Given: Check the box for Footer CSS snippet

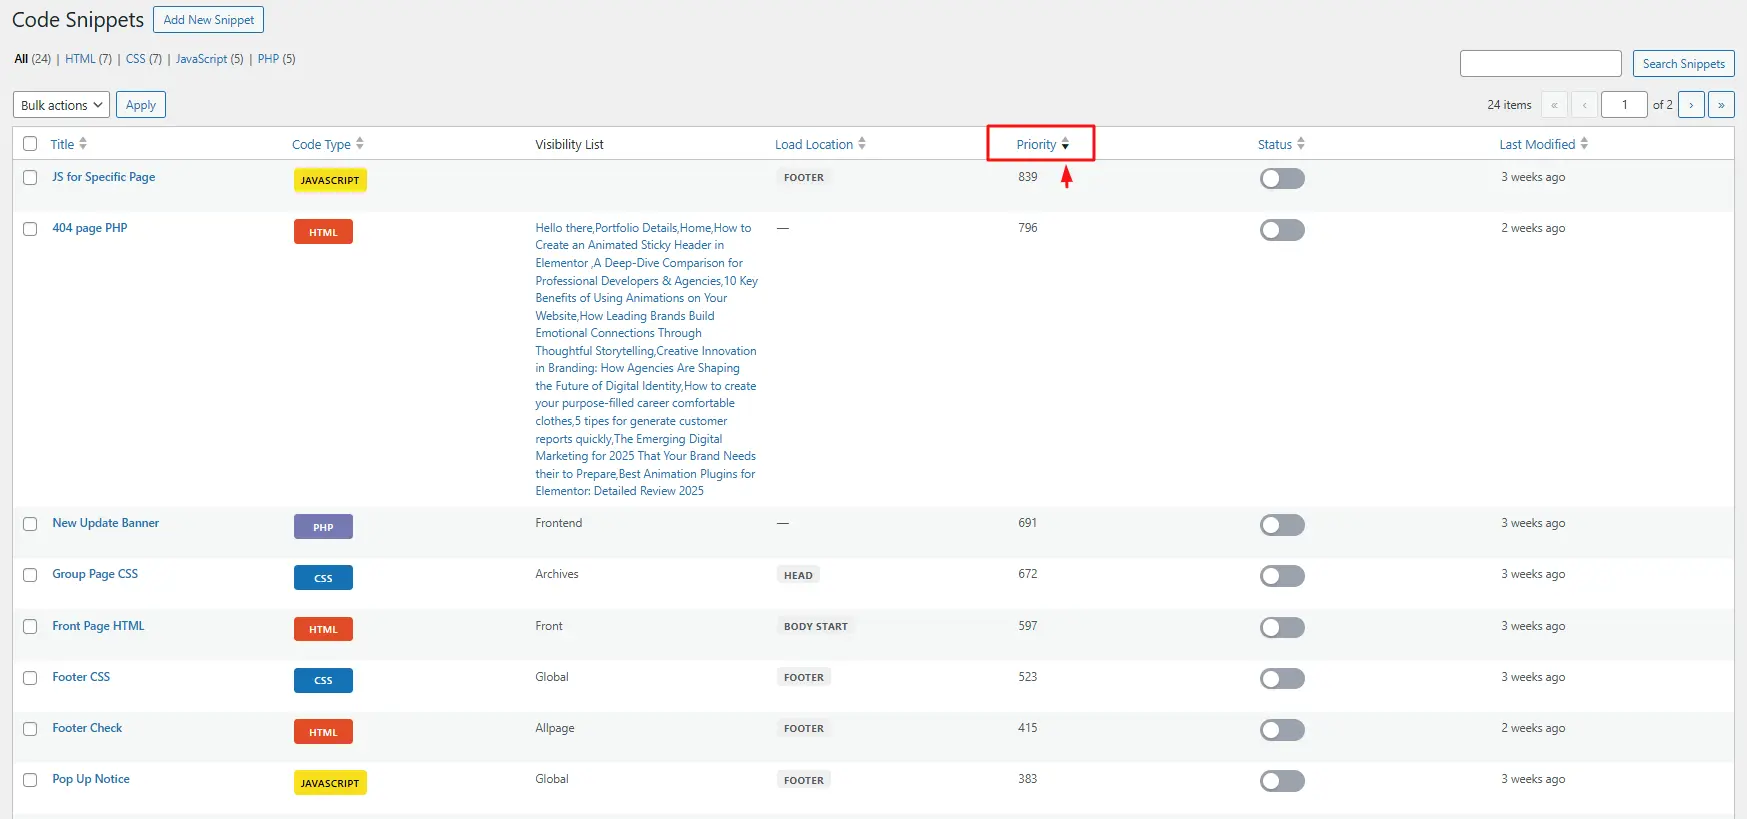Looking at the screenshot, I should point(30,678).
